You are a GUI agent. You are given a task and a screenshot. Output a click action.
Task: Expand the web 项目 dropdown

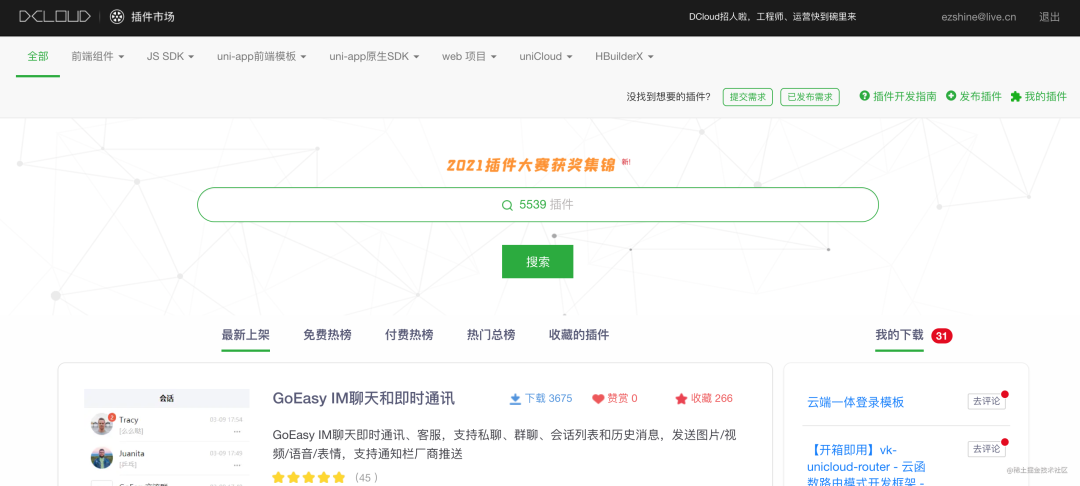(x=469, y=56)
